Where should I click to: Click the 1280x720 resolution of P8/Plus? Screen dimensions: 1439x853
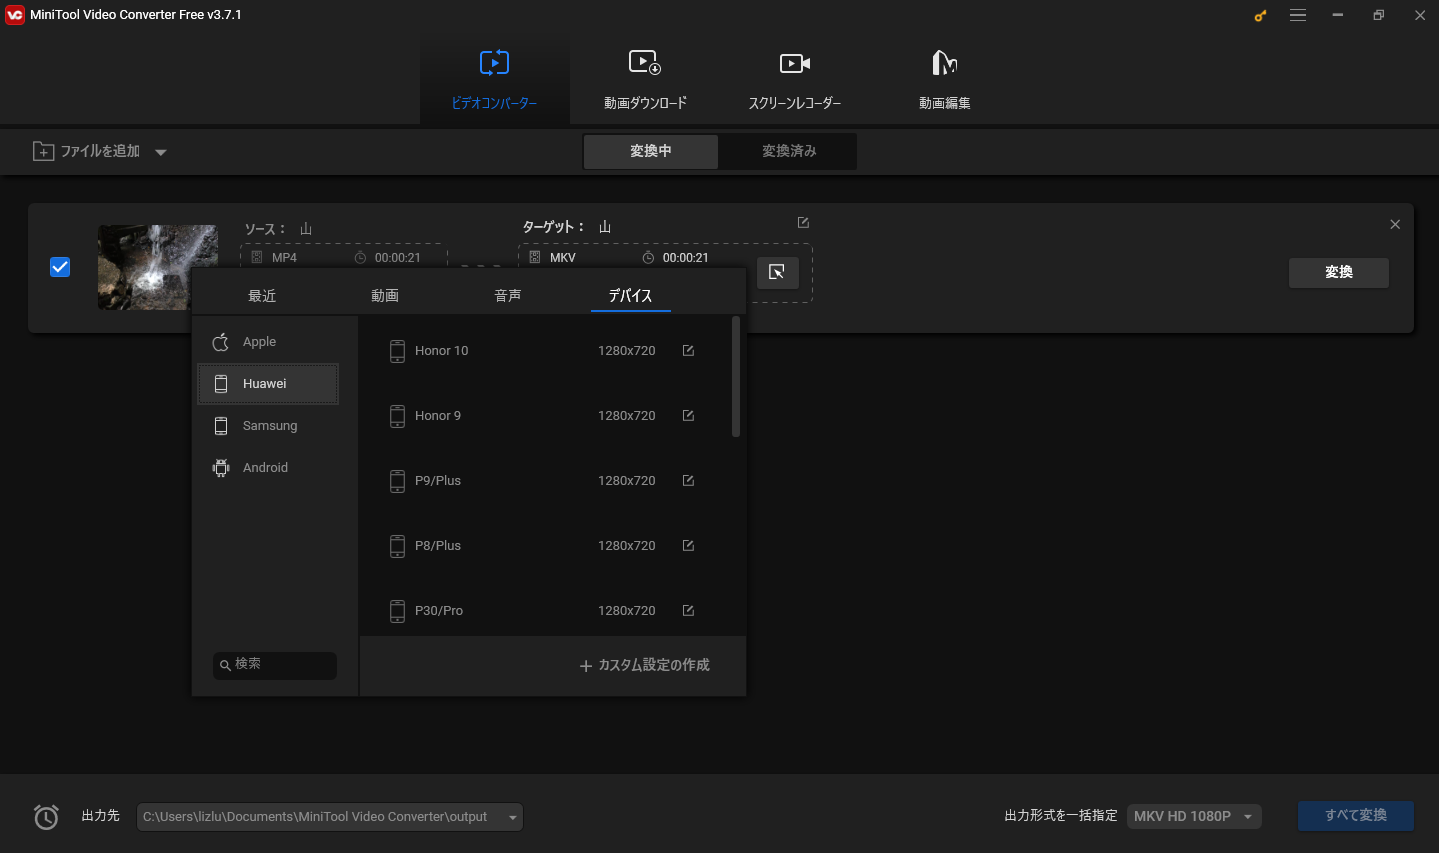[x=627, y=546]
